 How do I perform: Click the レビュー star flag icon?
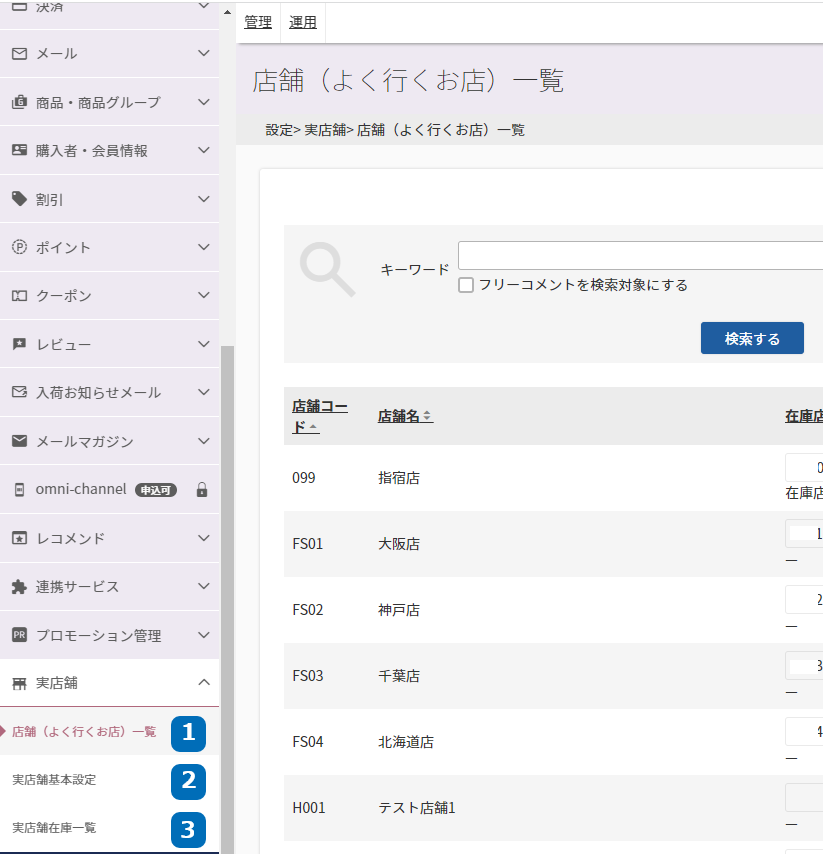[x=19, y=344]
